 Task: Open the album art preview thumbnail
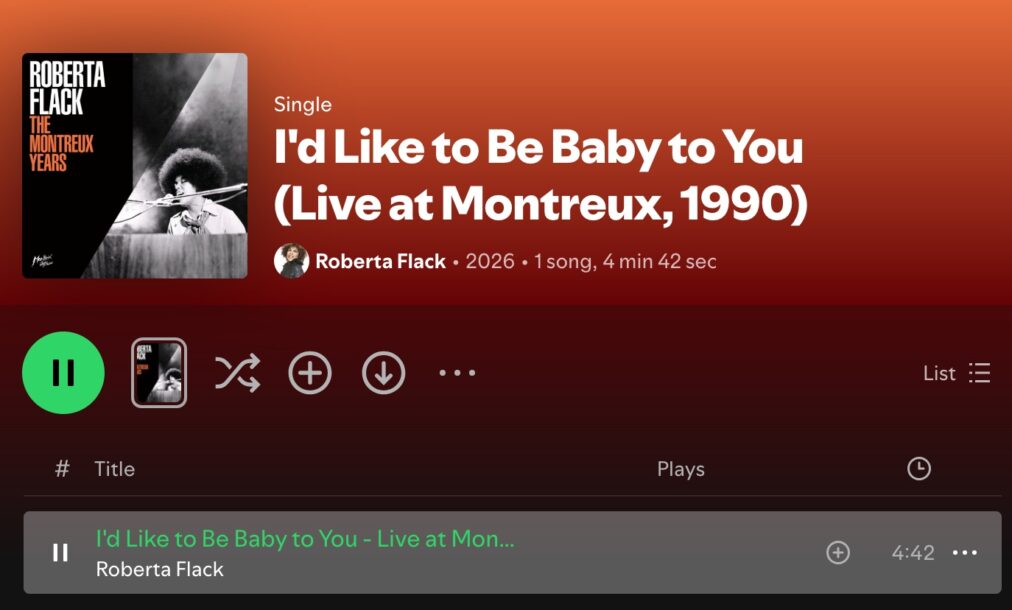pyautogui.click(x=159, y=372)
